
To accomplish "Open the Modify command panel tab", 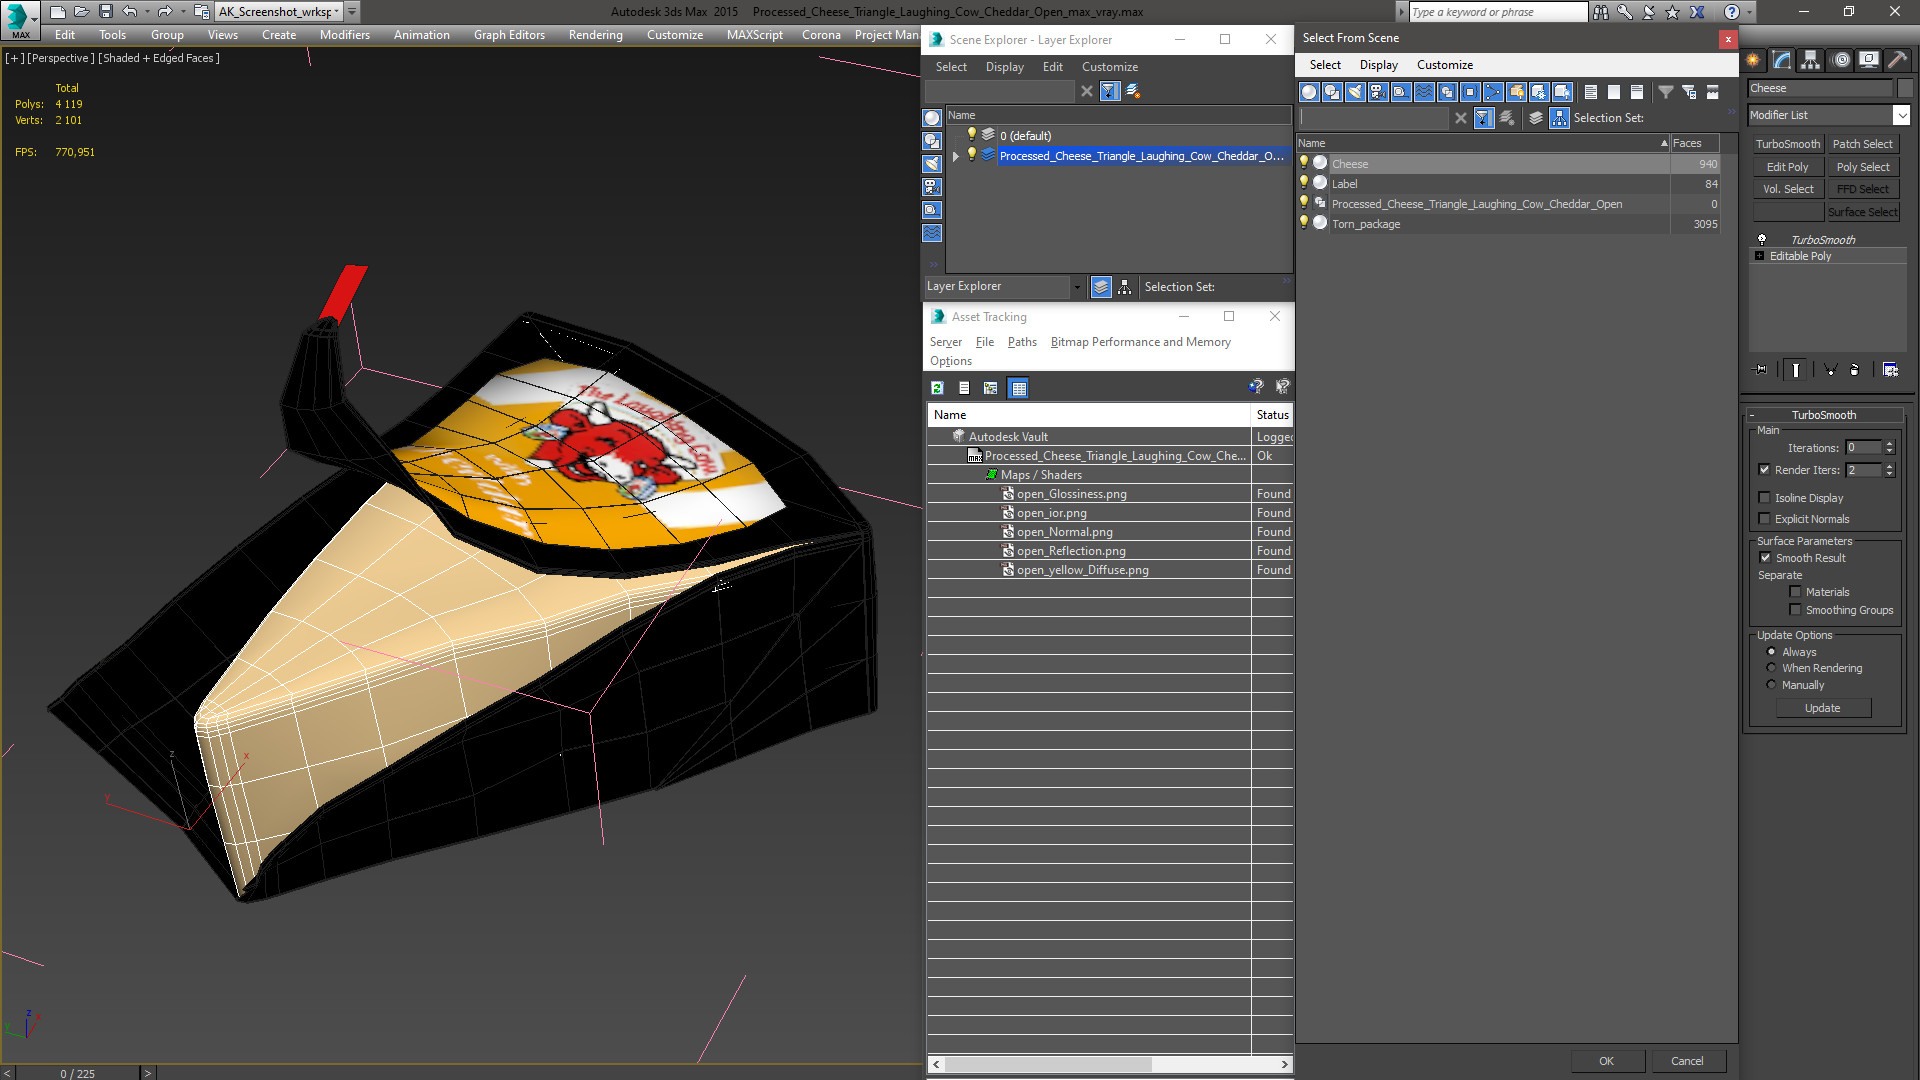I will (1782, 60).
